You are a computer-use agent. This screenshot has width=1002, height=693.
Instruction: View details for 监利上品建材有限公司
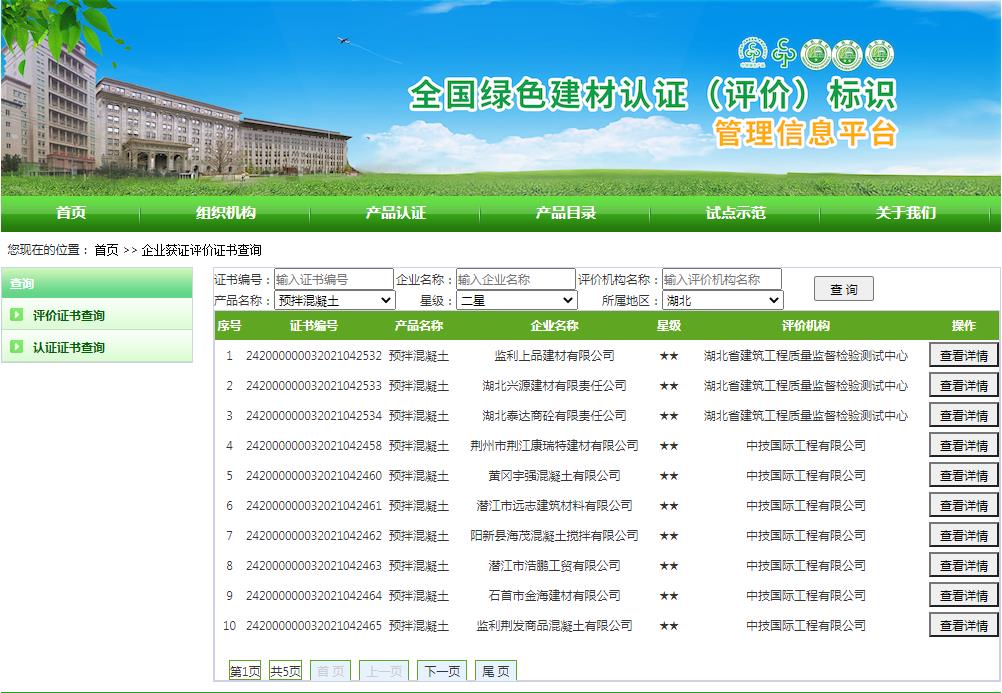point(963,355)
